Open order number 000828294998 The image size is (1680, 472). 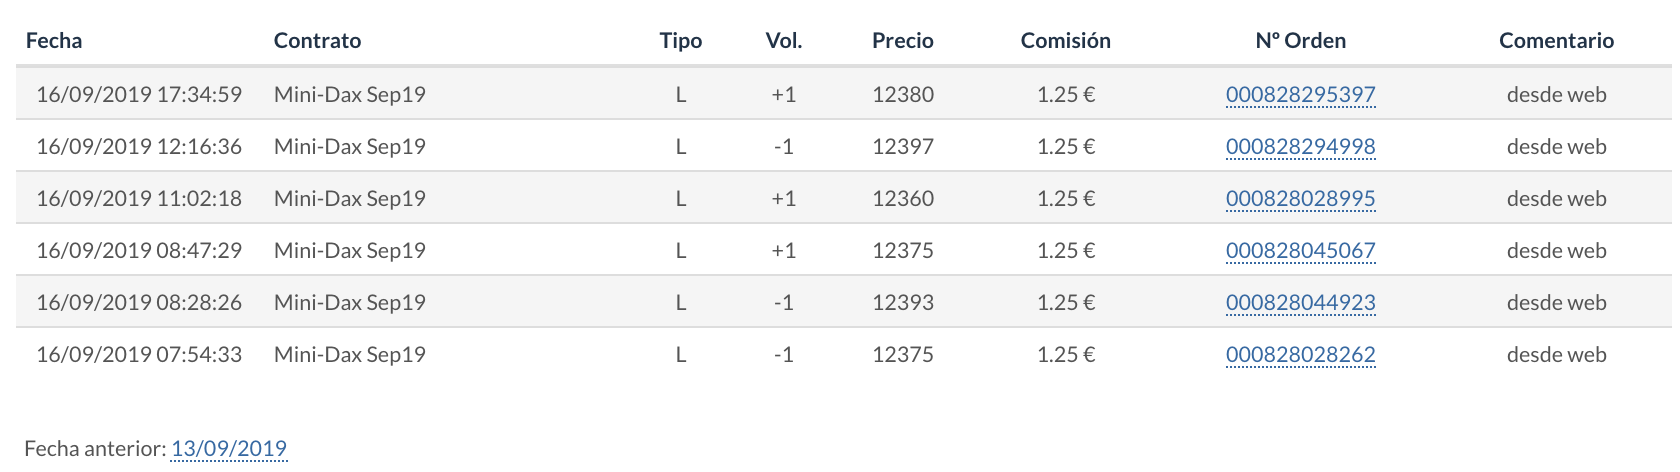point(1300,147)
